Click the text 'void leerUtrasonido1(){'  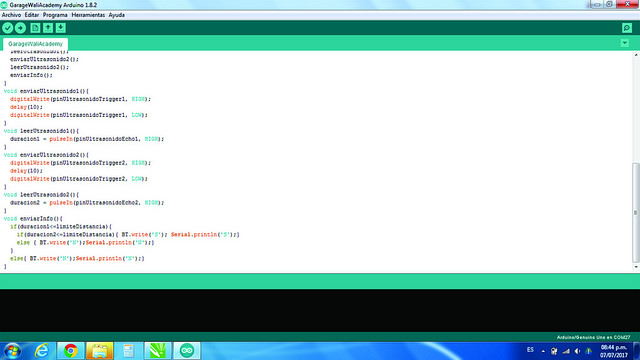click(41, 131)
